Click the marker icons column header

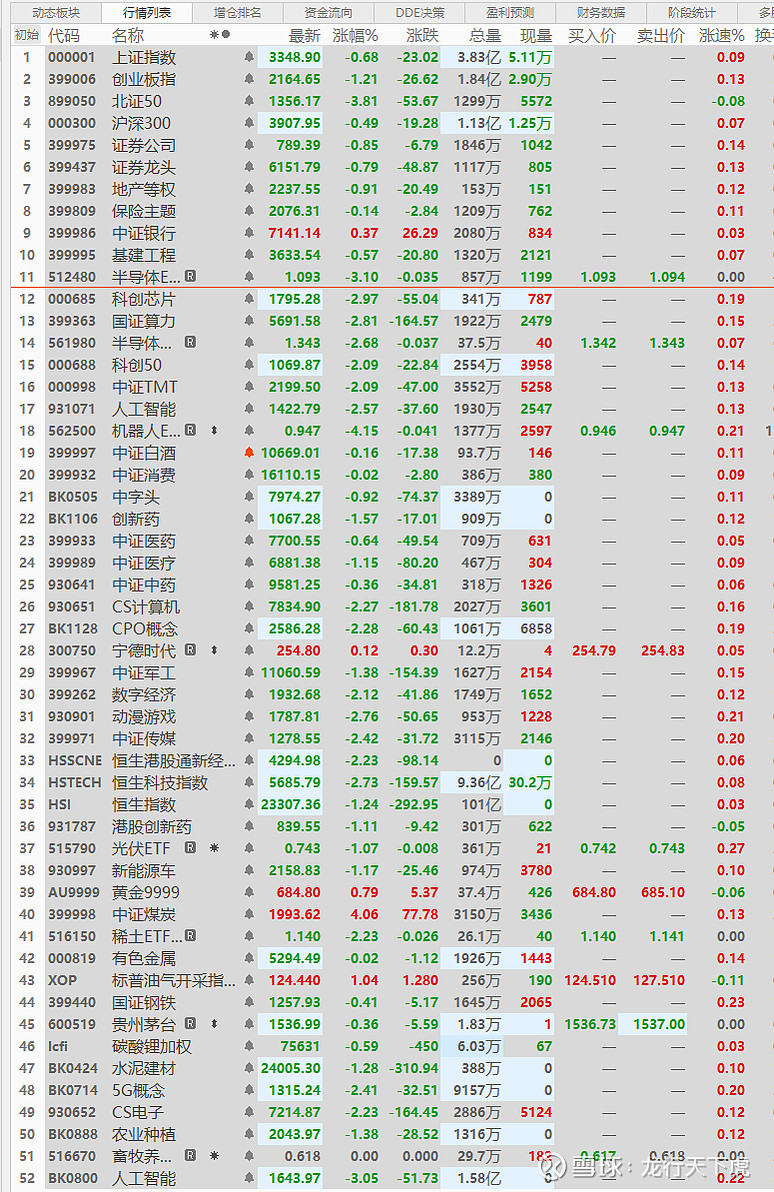pos(220,35)
